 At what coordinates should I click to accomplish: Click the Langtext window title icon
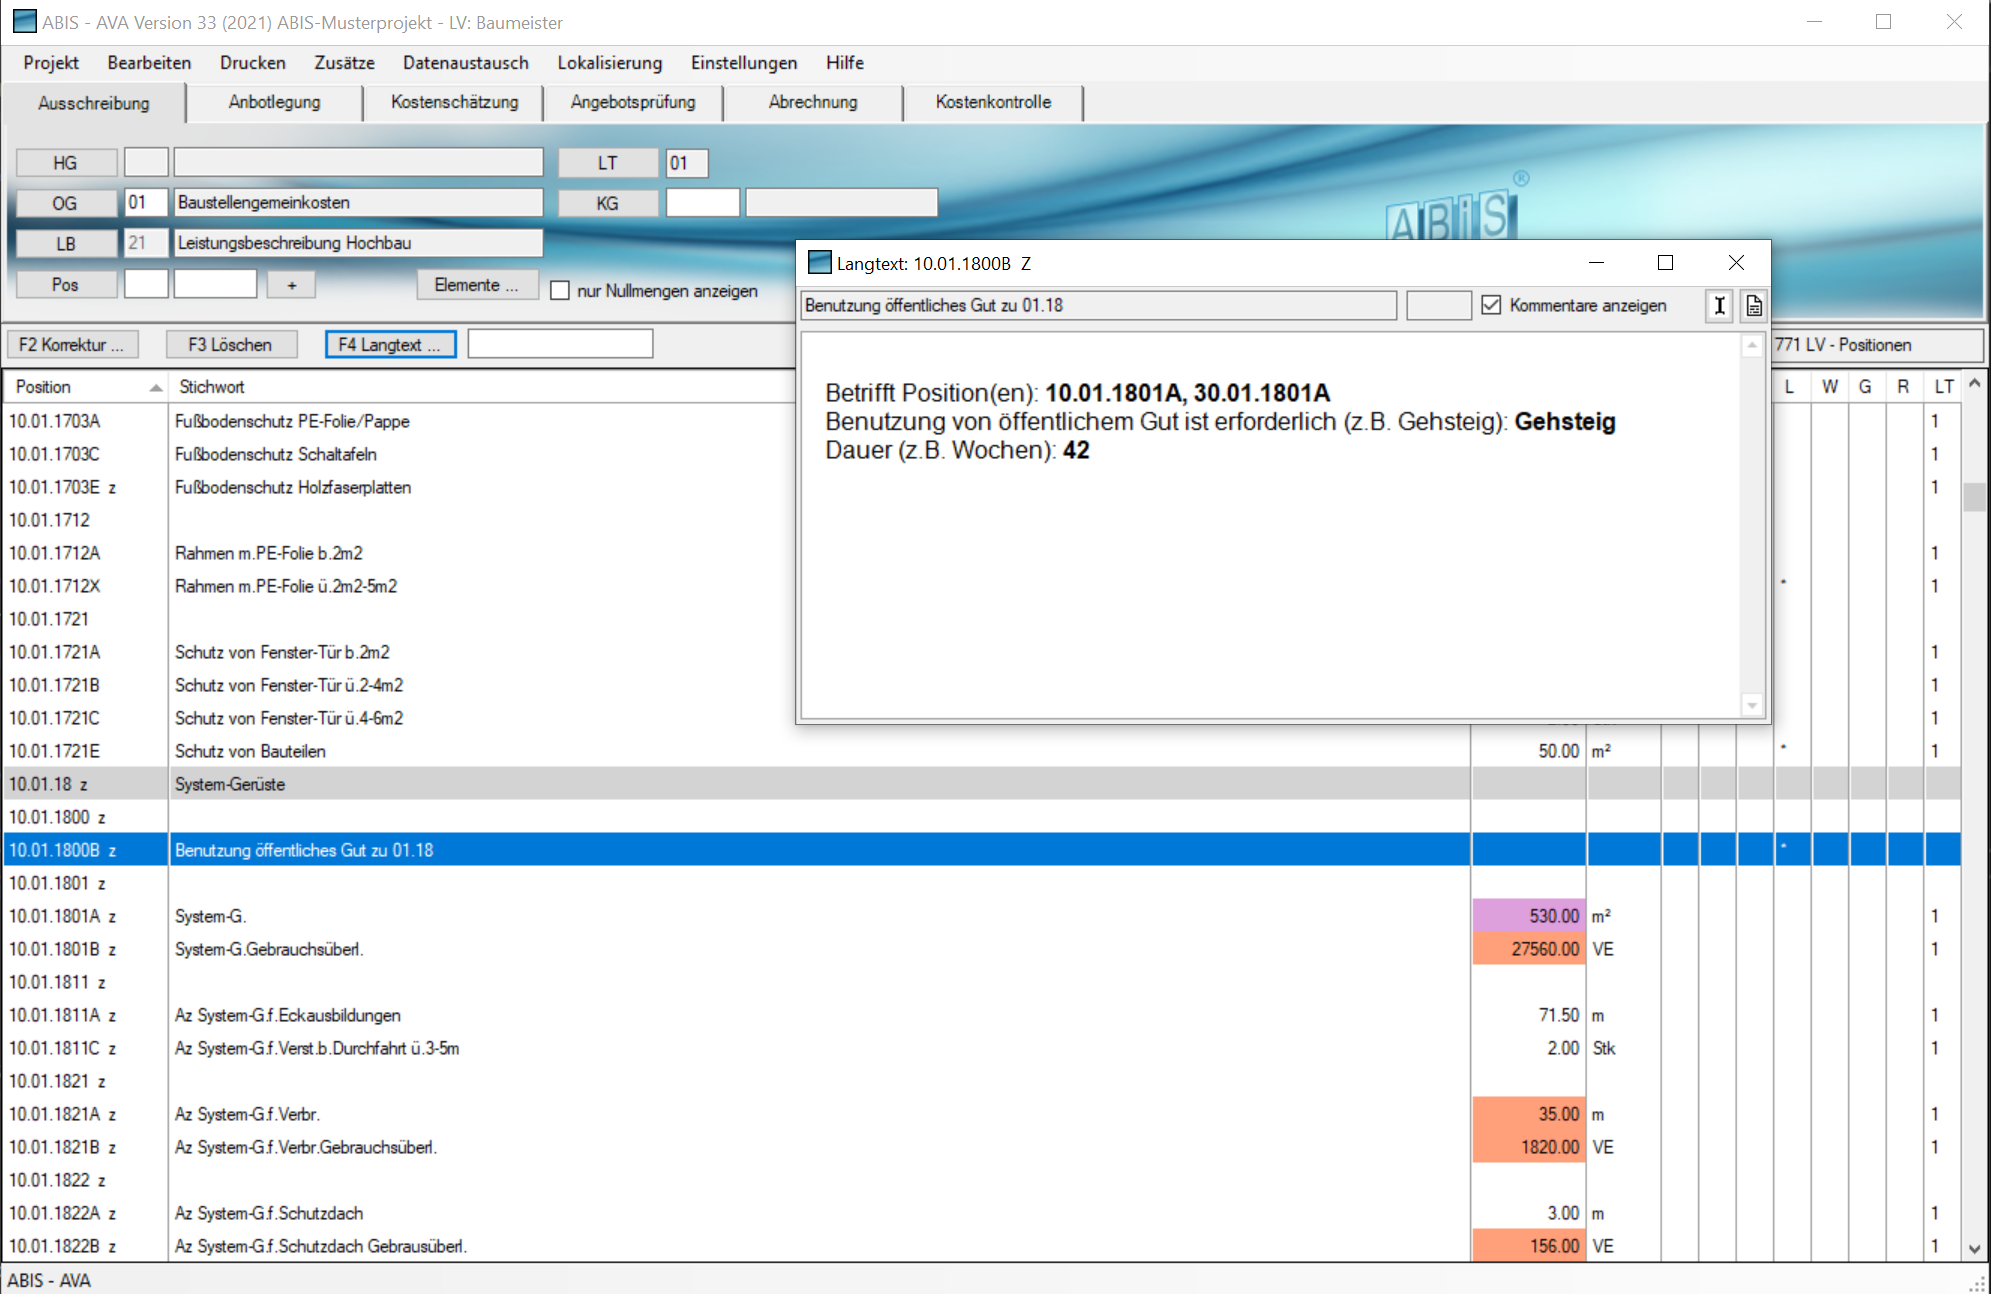819,263
